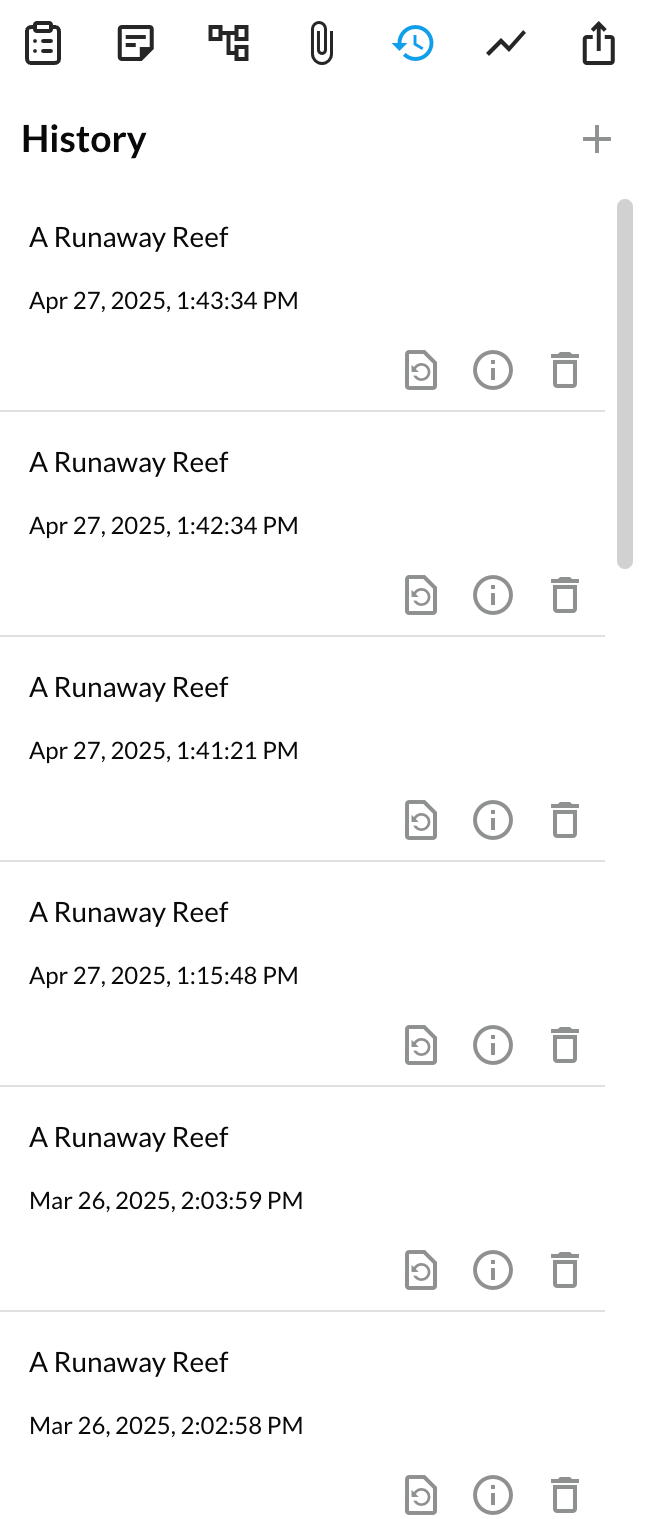Image resolution: width=645 pixels, height=1519 pixels.
Task: Open the outline structure panel icon
Action: click(x=228, y=44)
